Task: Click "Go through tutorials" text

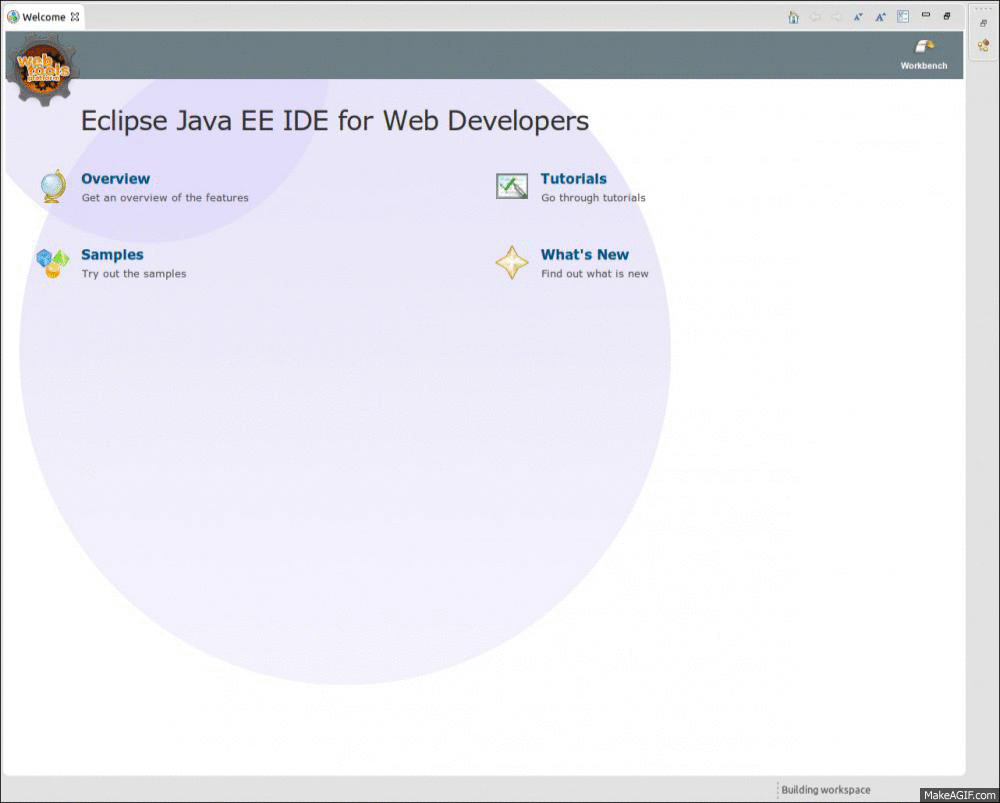Action: click(593, 198)
